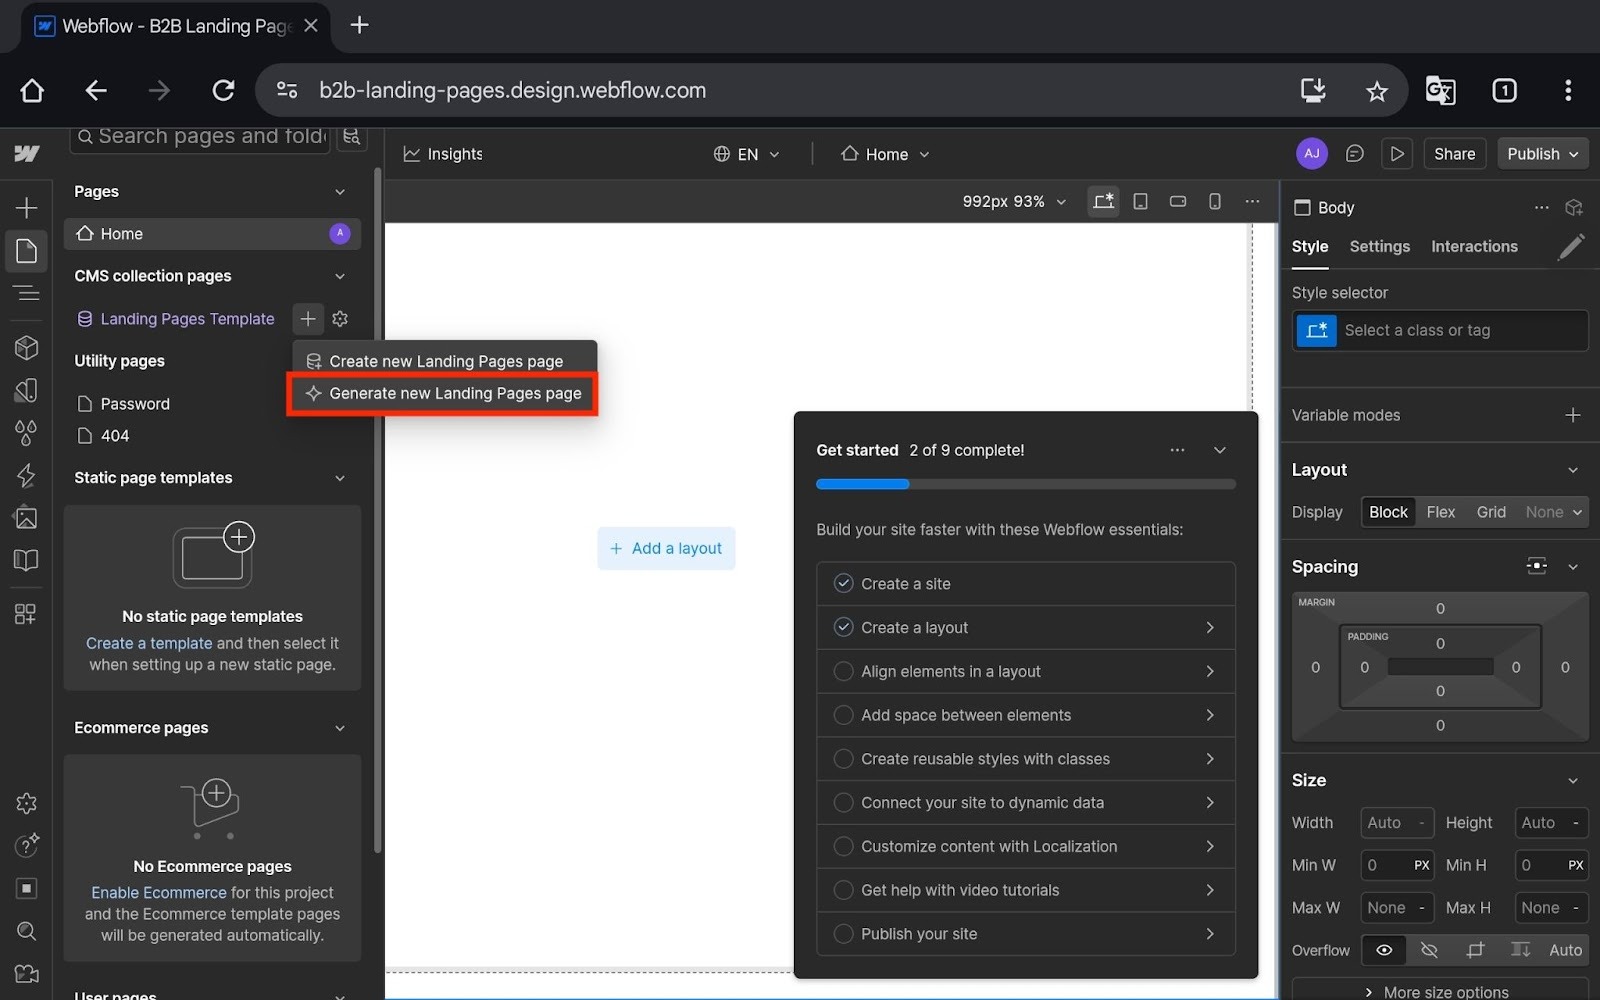Image resolution: width=1600 pixels, height=1000 pixels.
Task: Set Display to Flex
Action: click(1440, 512)
